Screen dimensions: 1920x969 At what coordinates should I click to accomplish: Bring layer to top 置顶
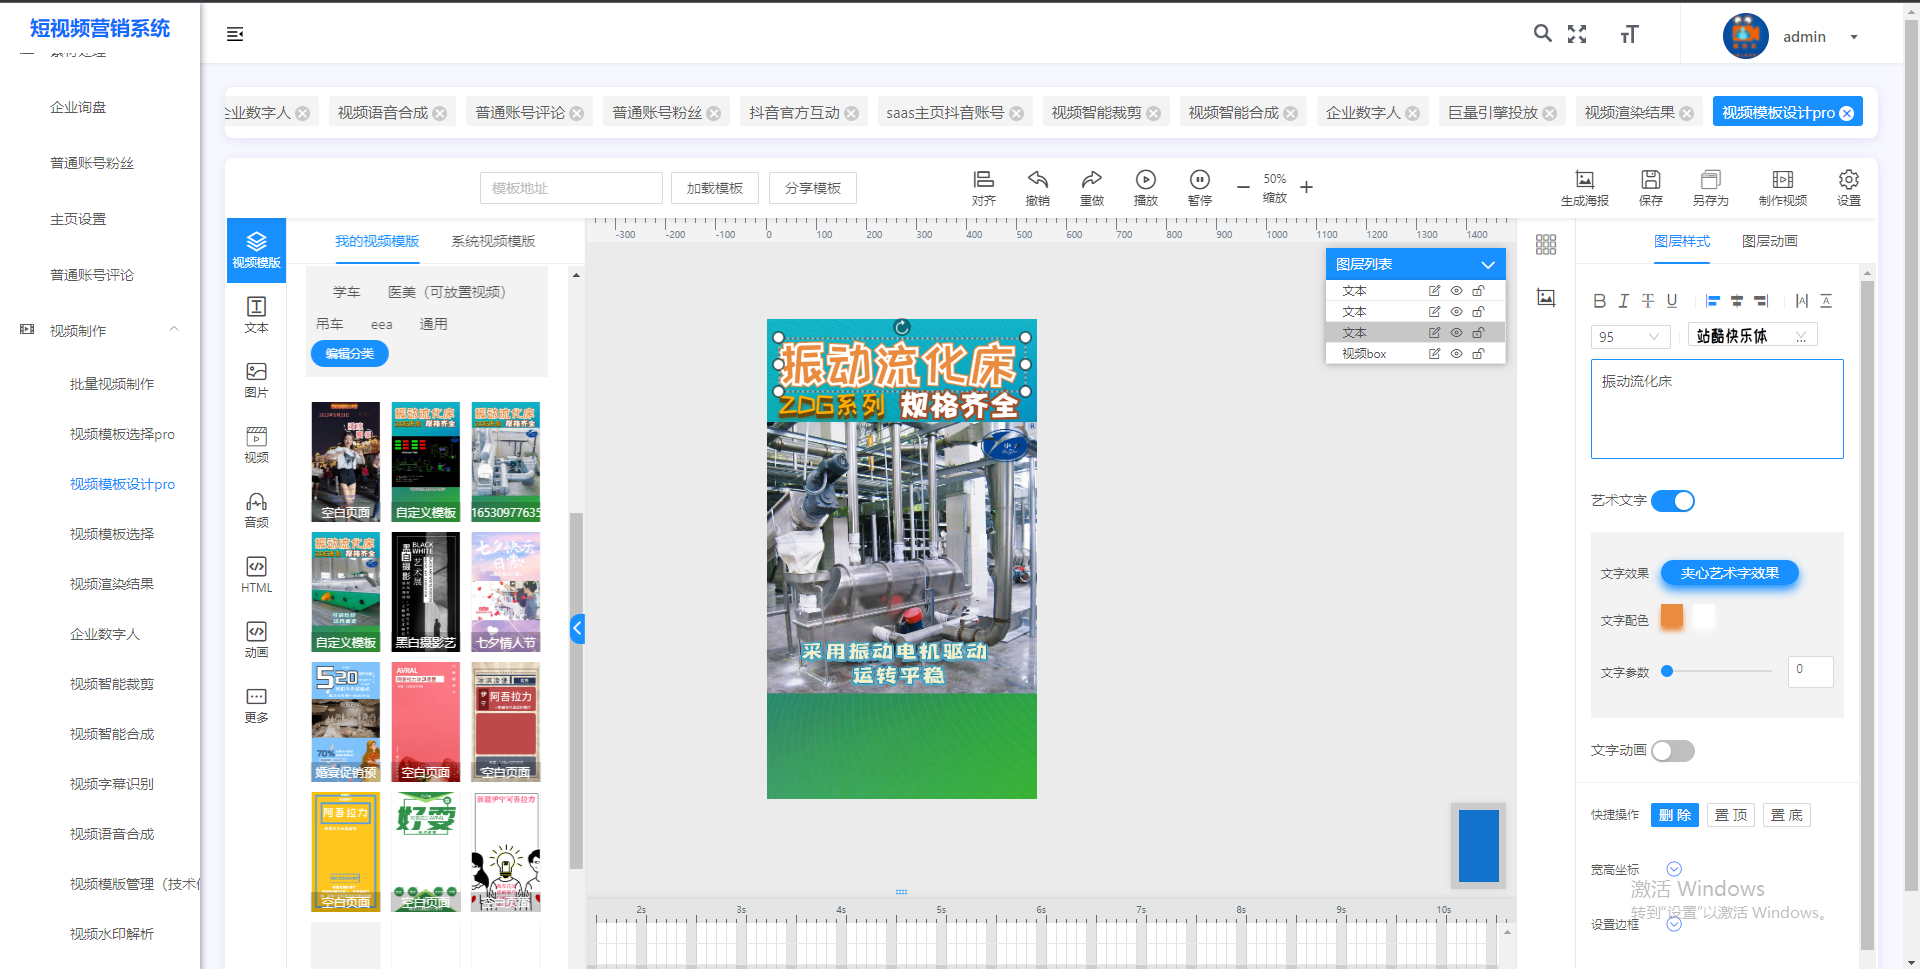[1731, 815]
